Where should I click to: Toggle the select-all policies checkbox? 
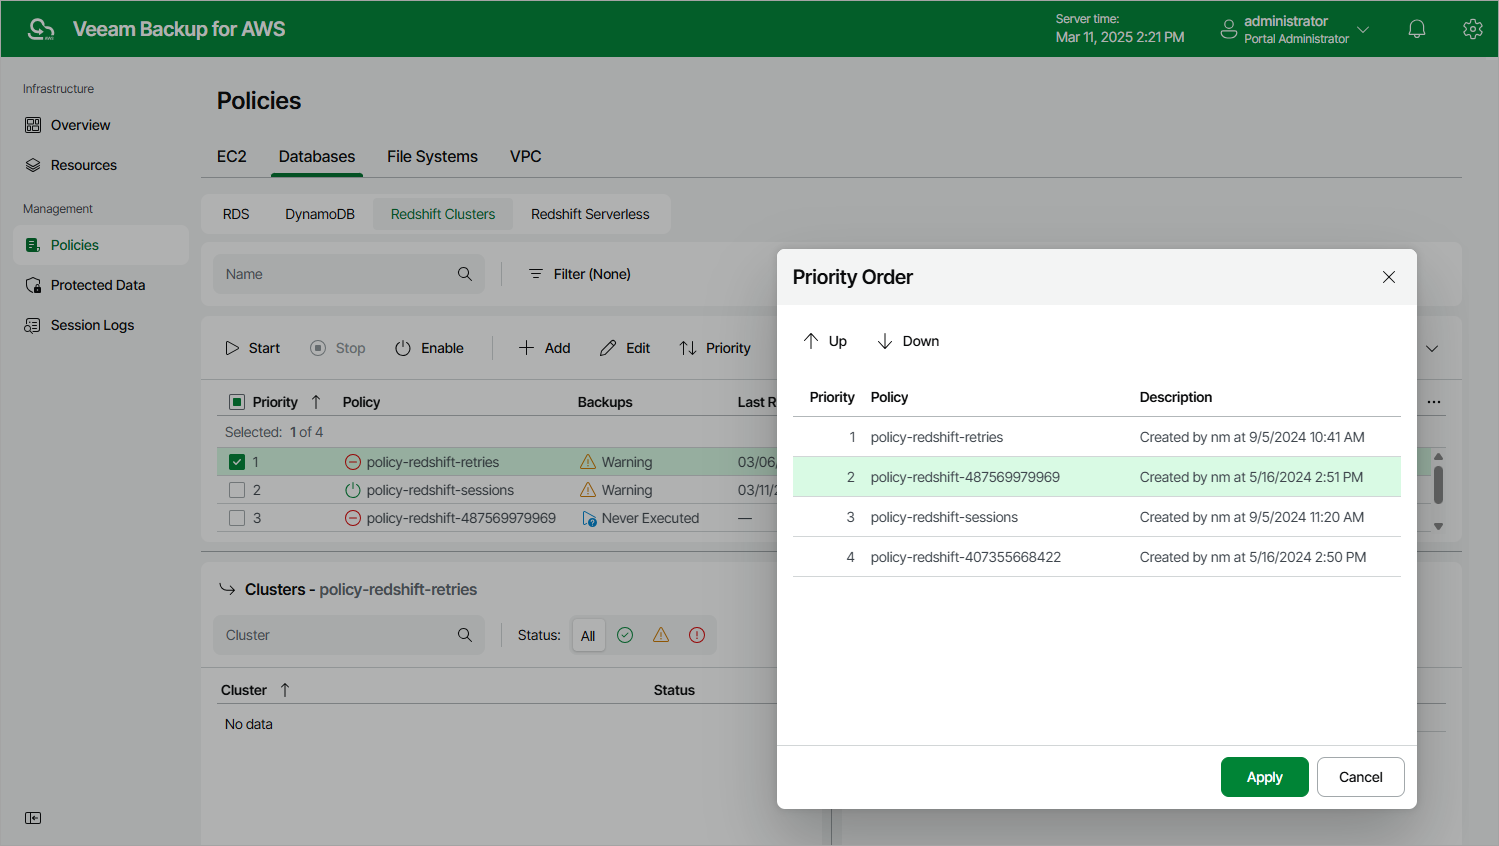[x=237, y=402]
